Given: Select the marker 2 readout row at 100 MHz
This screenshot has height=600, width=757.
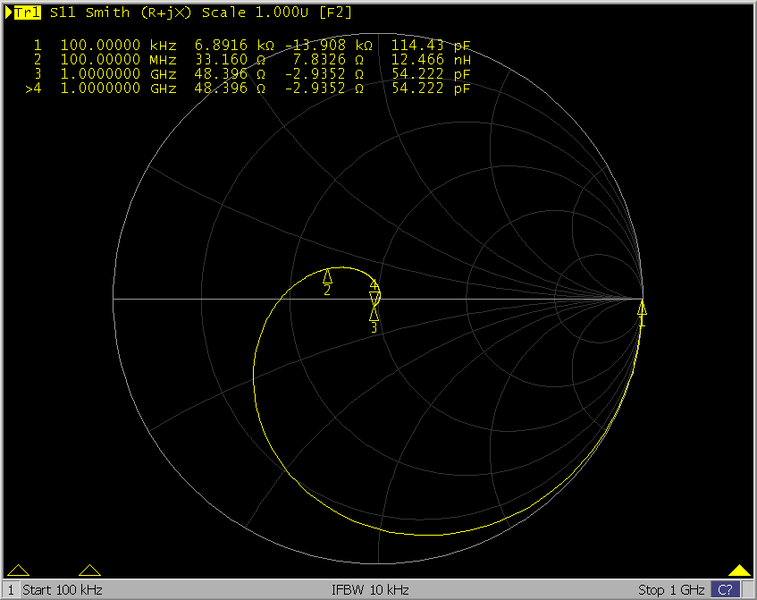Looking at the screenshot, I should pos(252,60).
